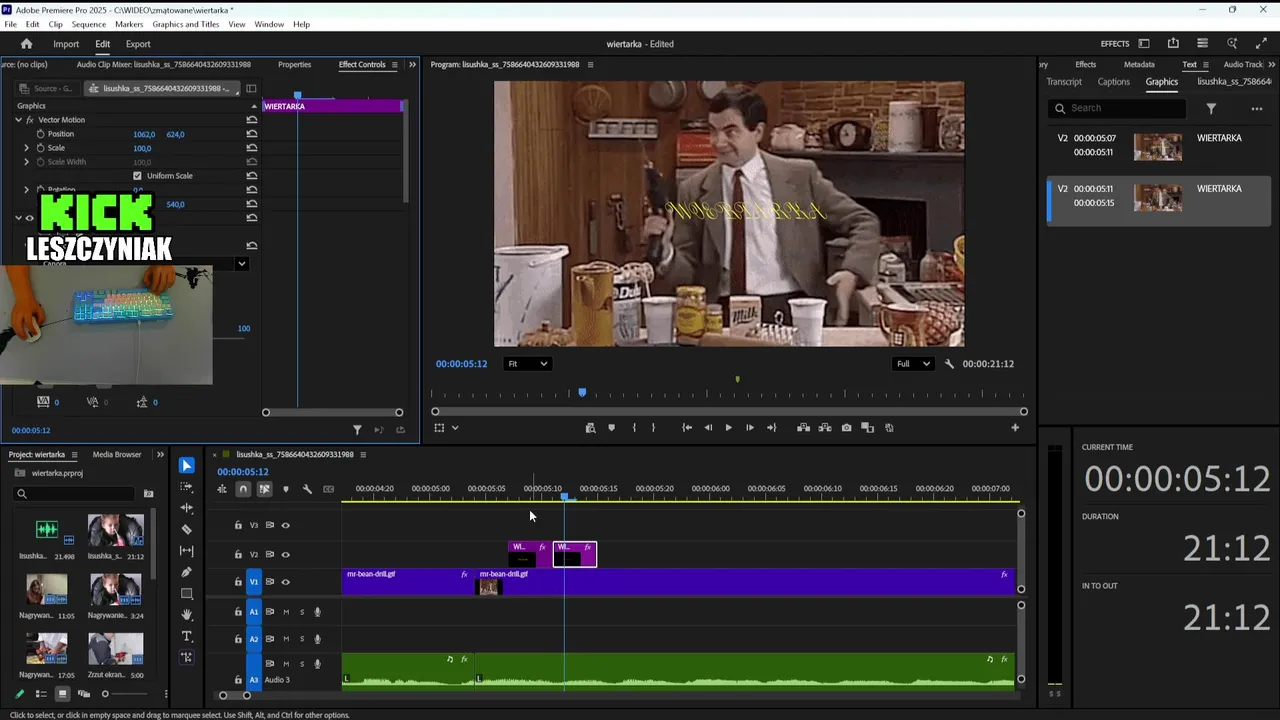Select the Pen tool
1280x720 pixels.
pyautogui.click(x=187, y=572)
